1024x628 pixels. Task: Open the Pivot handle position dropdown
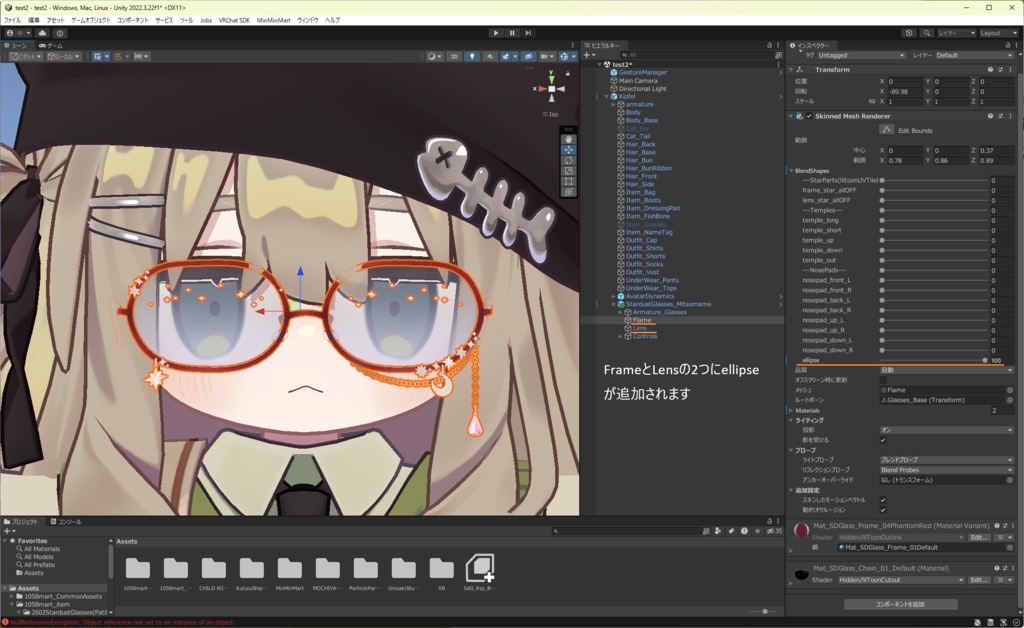[x=26, y=56]
